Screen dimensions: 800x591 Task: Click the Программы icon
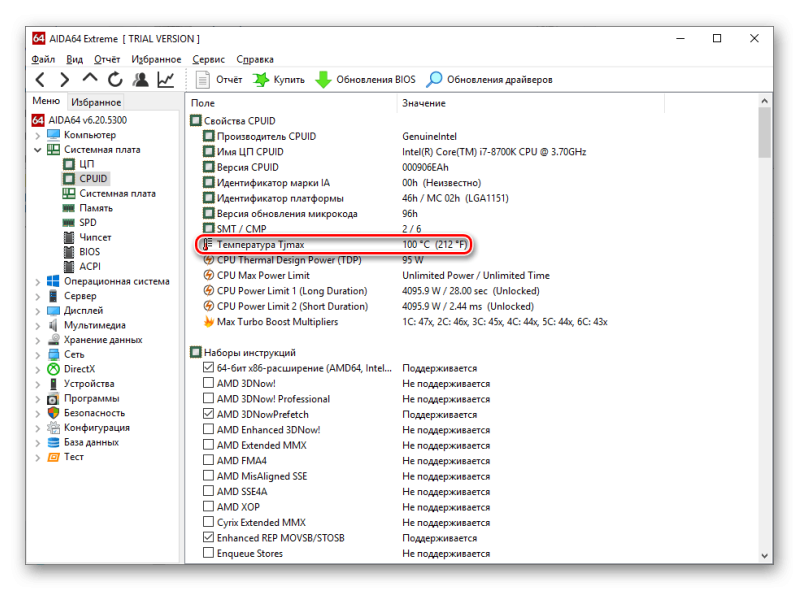(x=53, y=399)
